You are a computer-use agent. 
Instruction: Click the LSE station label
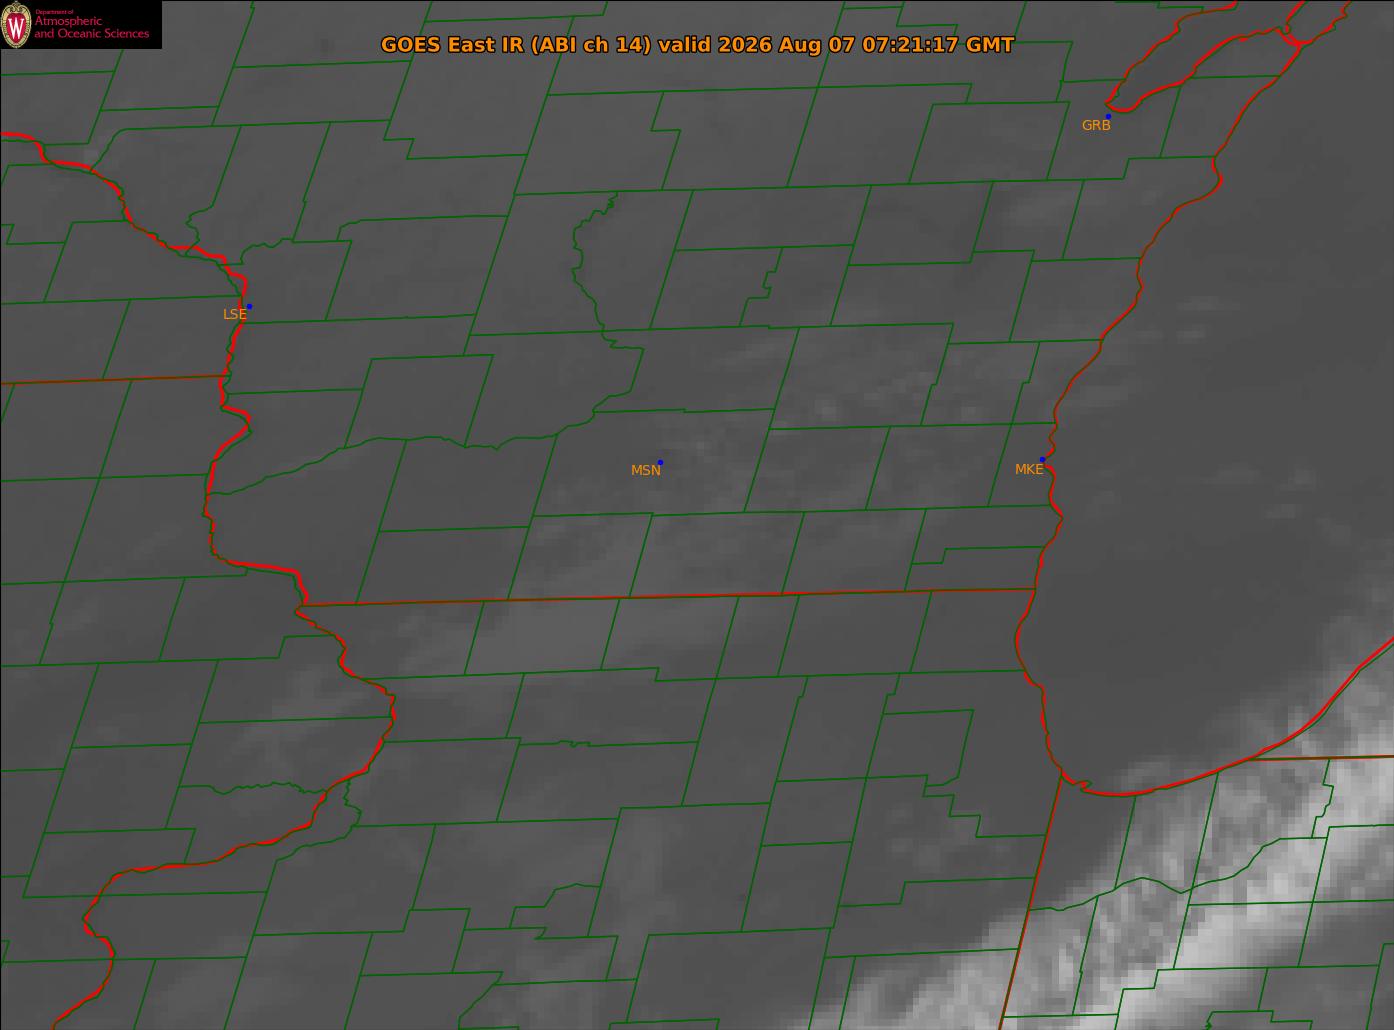pyautogui.click(x=234, y=314)
